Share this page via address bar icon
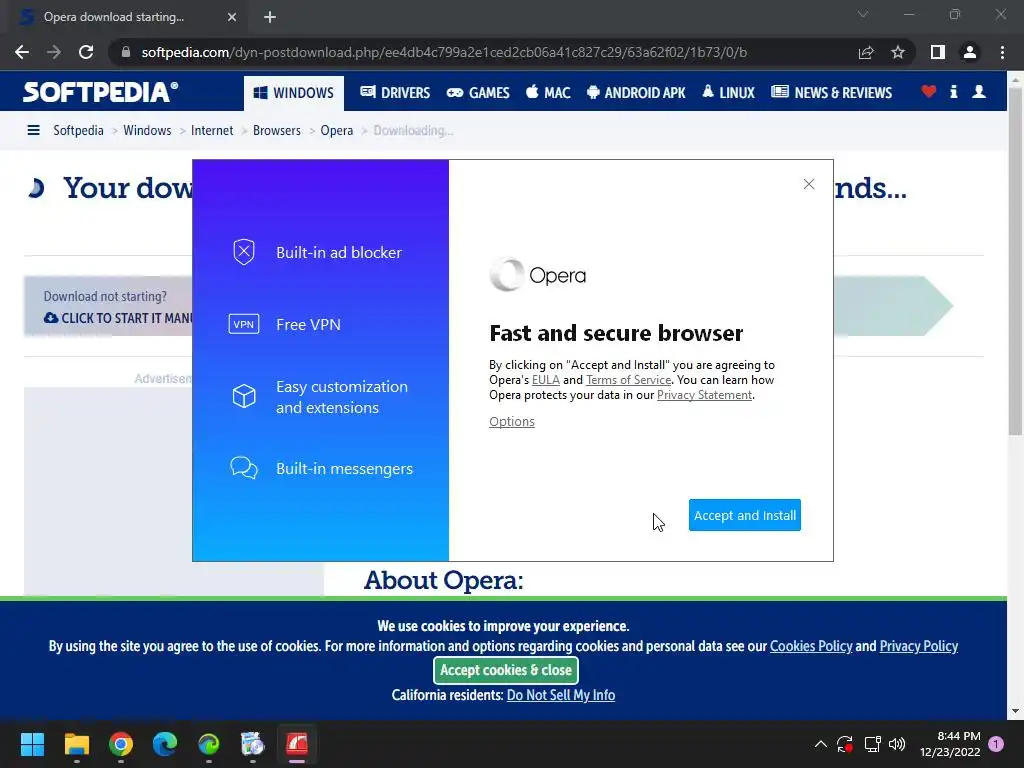Image resolution: width=1024 pixels, height=768 pixels. pyautogui.click(x=866, y=52)
